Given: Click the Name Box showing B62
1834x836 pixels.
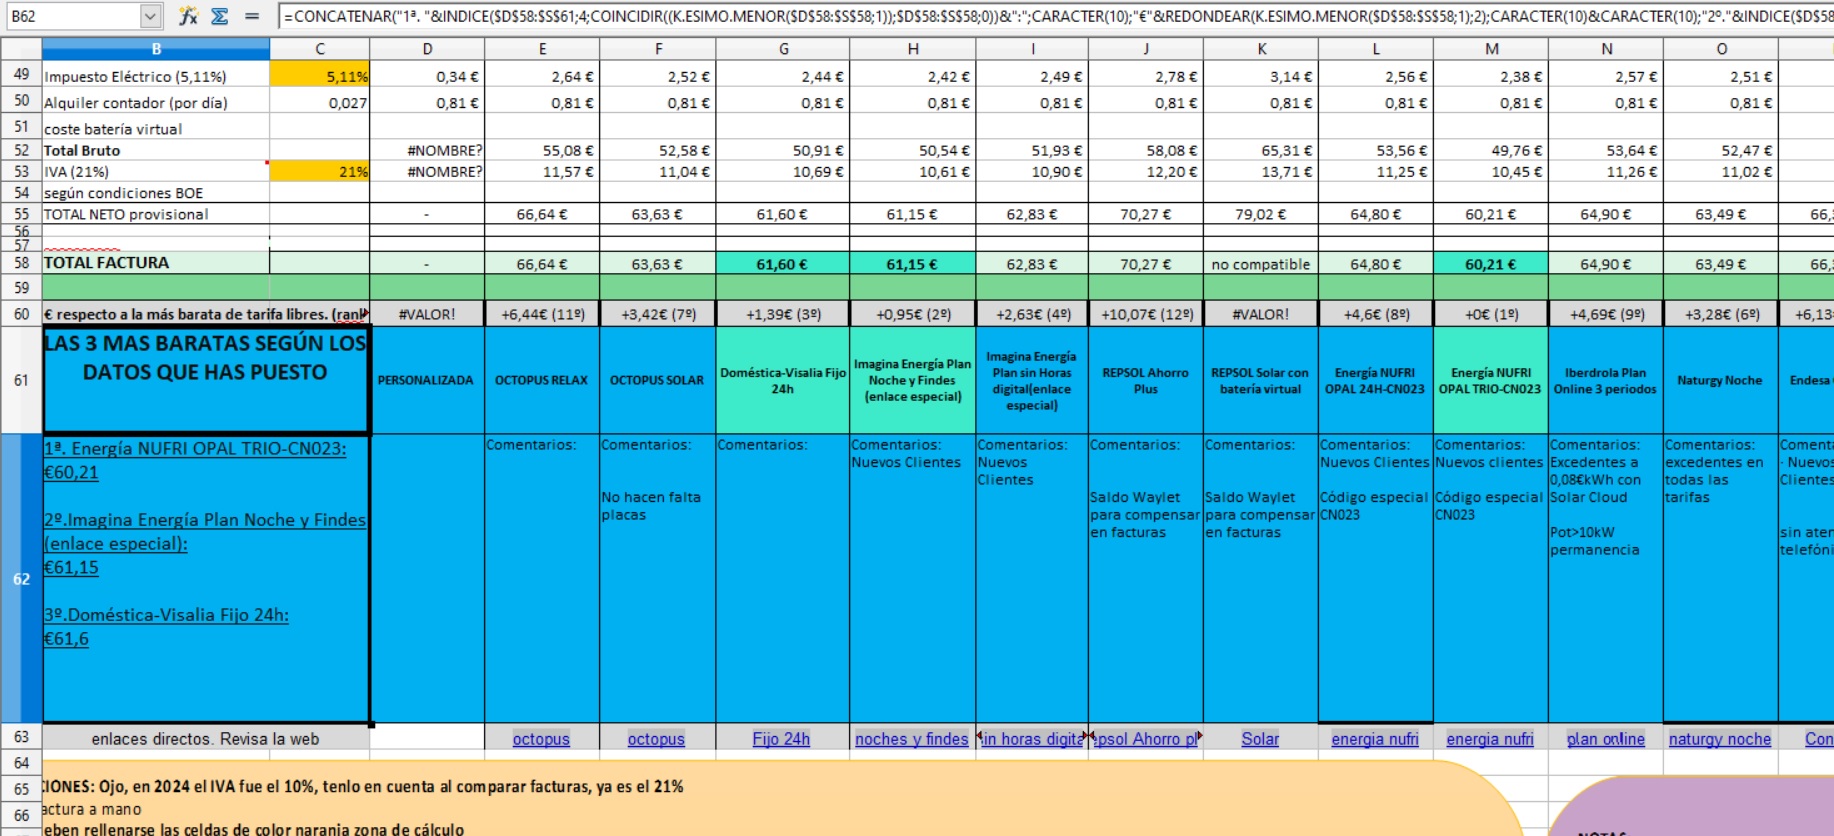Looking at the screenshot, I should 72,16.
